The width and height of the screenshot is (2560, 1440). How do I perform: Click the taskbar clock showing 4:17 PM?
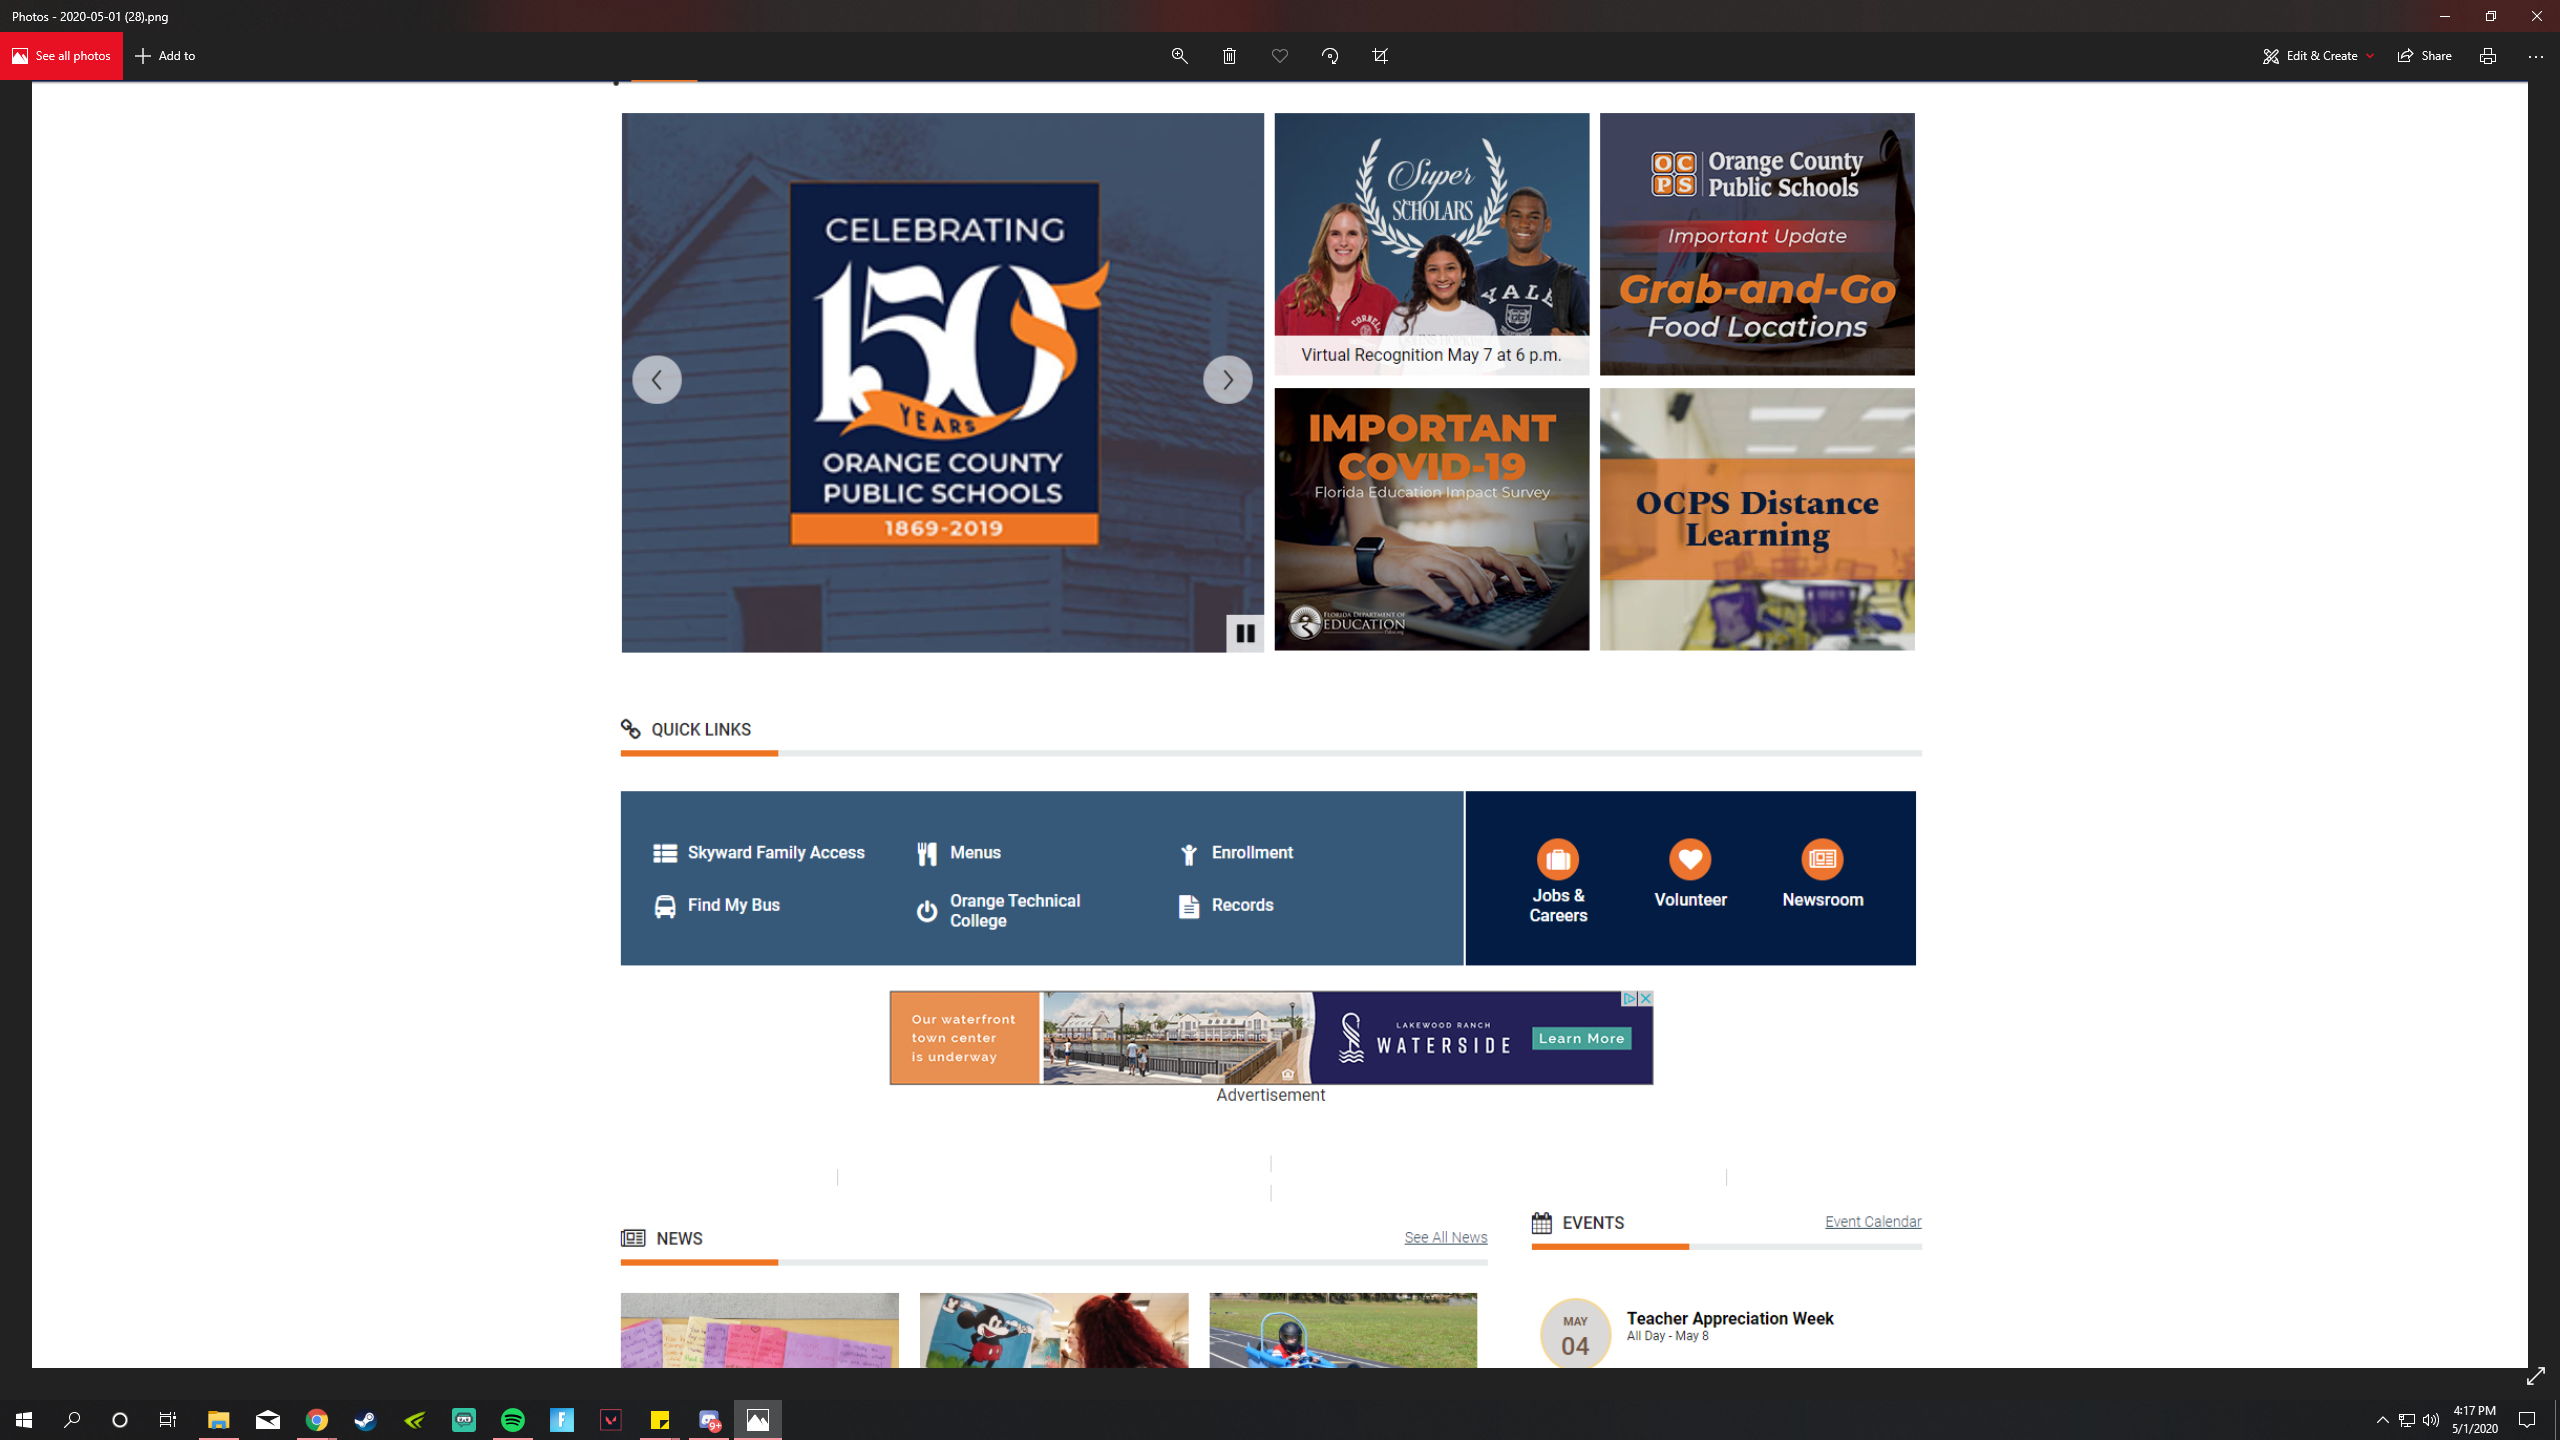click(x=2474, y=1420)
